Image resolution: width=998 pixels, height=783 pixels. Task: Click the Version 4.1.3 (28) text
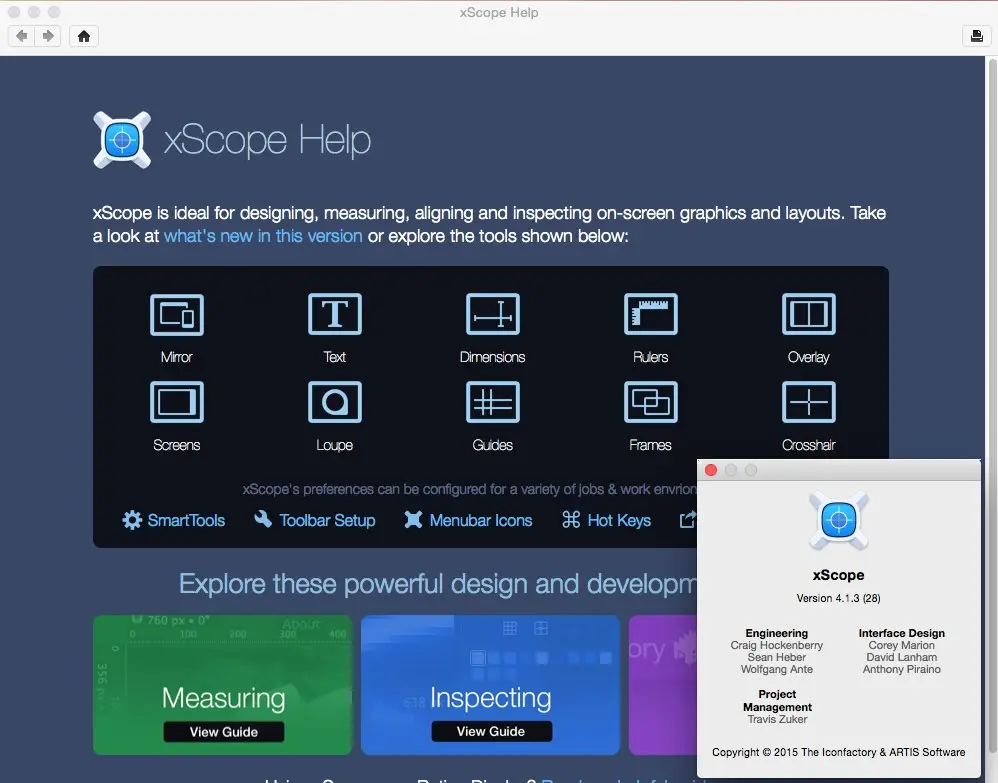pyautogui.click(x=838, y=598)
